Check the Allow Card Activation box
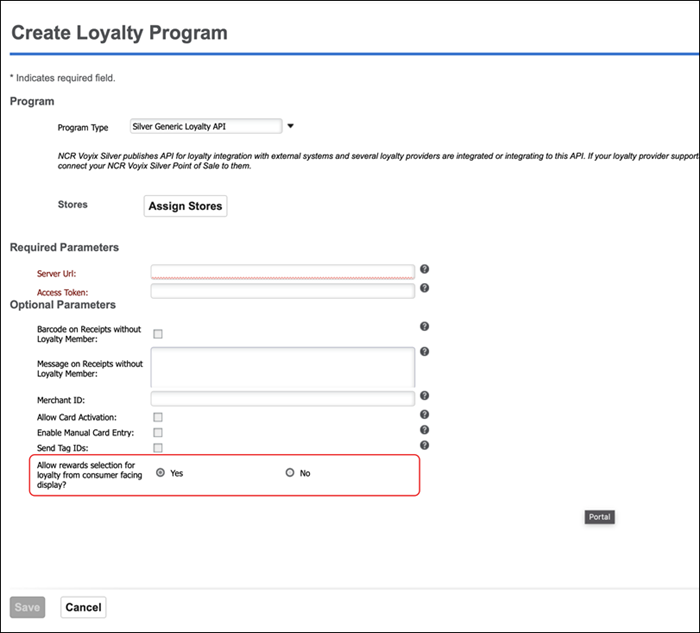 pos(158,416)
